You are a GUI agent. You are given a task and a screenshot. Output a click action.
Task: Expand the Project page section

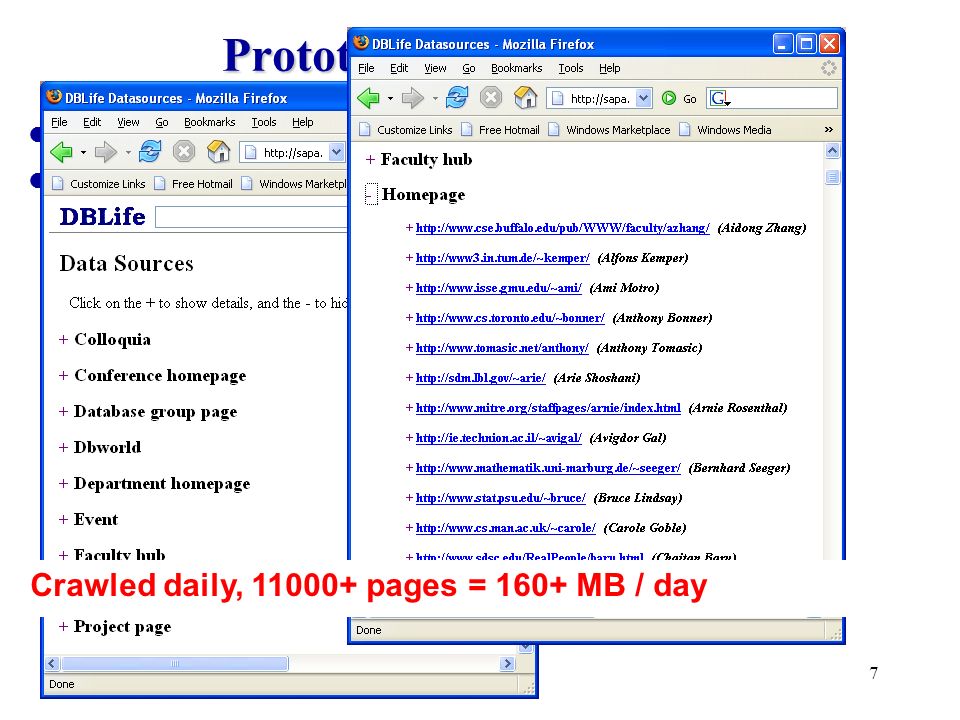pos(63,627)
